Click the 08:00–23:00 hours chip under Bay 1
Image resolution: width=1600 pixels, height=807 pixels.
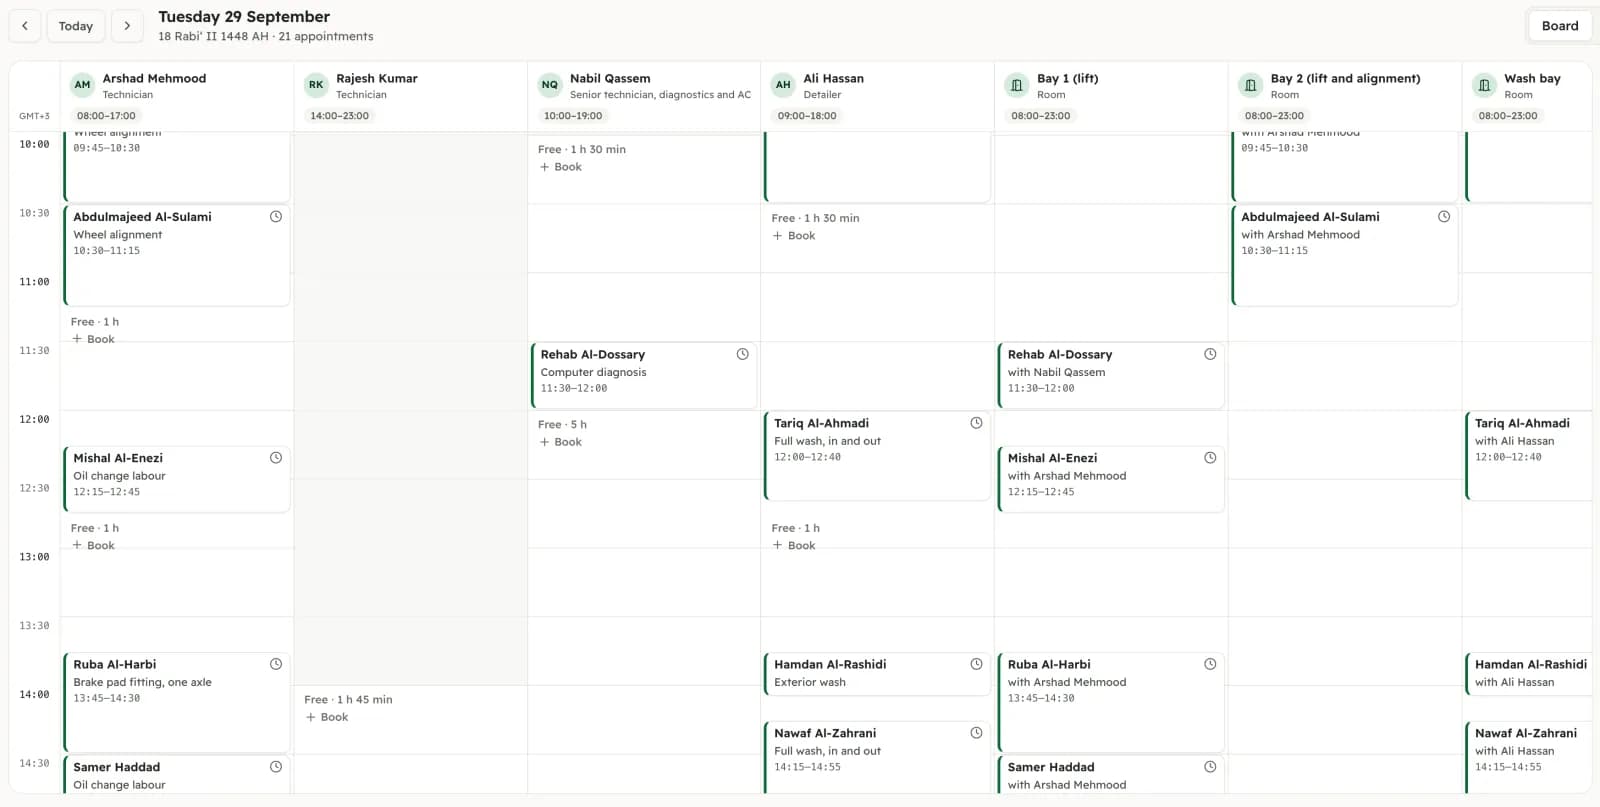click(1040, 116)
